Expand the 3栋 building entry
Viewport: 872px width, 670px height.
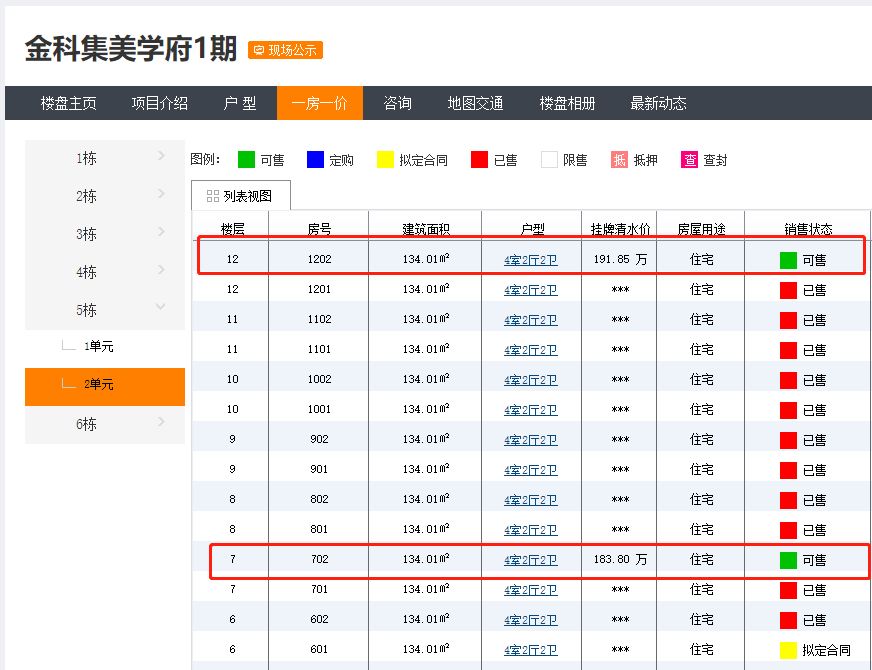pos(105,234)
